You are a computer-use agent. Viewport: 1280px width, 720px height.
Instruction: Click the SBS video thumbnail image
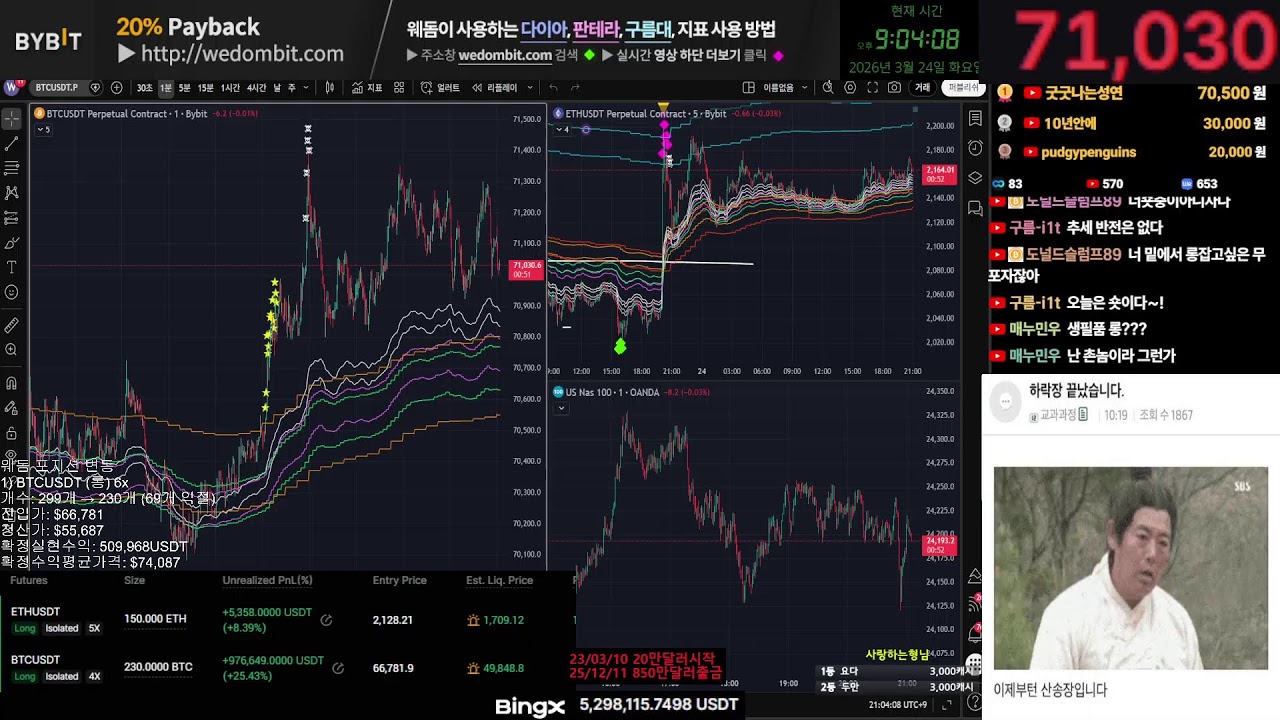point(1130,568)
